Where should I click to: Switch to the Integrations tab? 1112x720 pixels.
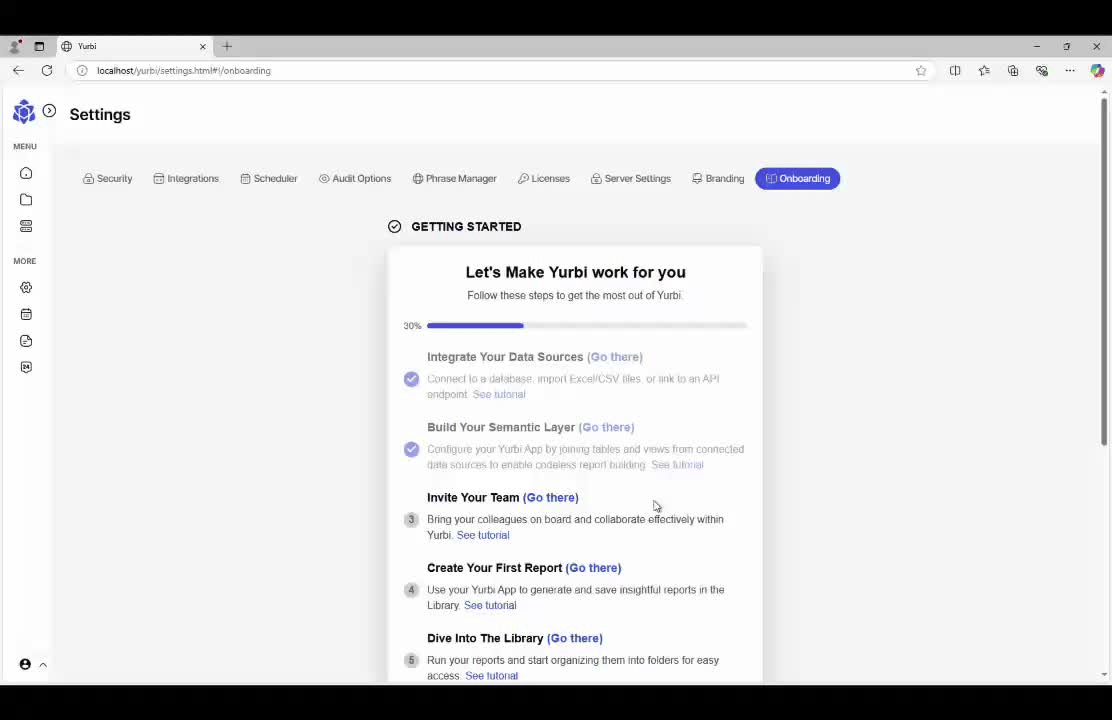[x=187, y=179]
